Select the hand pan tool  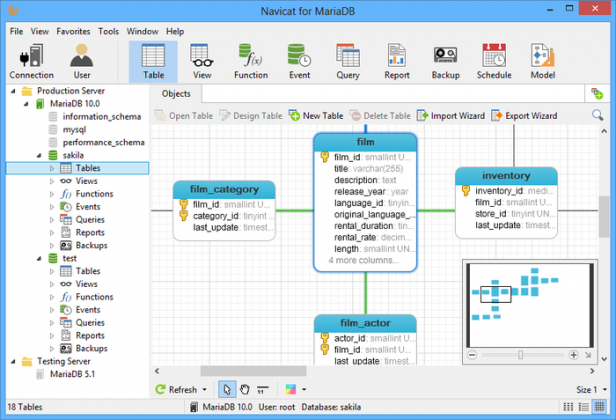pyautogui.click(x=245, y=390)
